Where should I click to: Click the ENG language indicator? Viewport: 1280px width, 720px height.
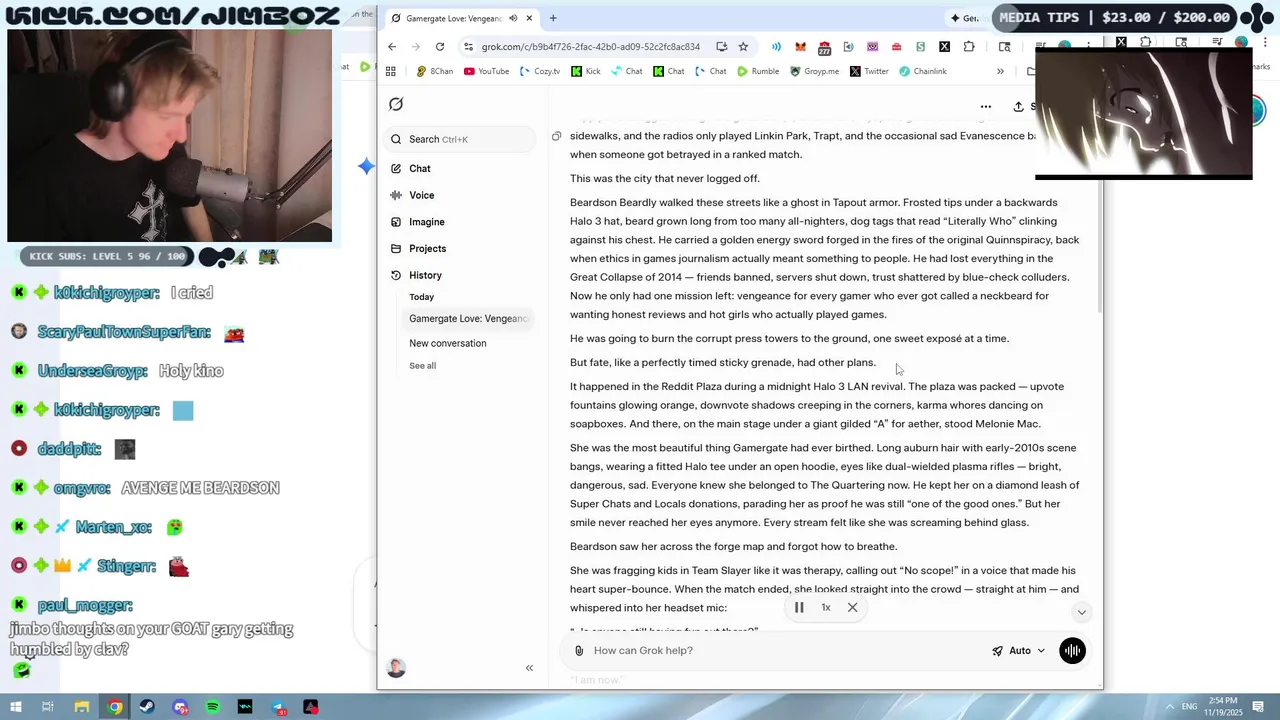click(1190, 707)
